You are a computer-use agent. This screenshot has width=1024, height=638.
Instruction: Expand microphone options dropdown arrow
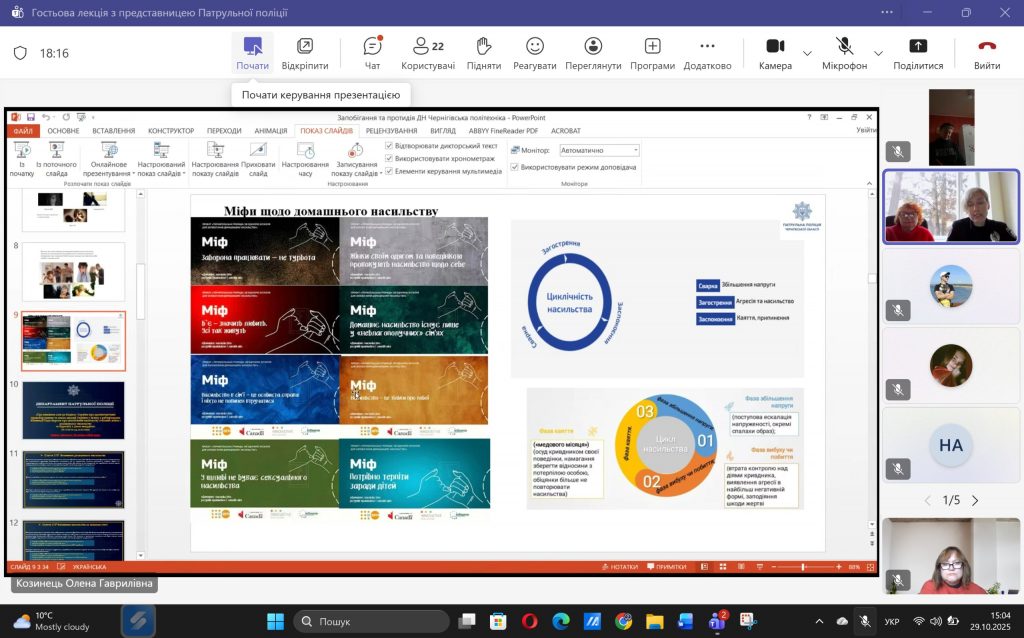[879, 53]
